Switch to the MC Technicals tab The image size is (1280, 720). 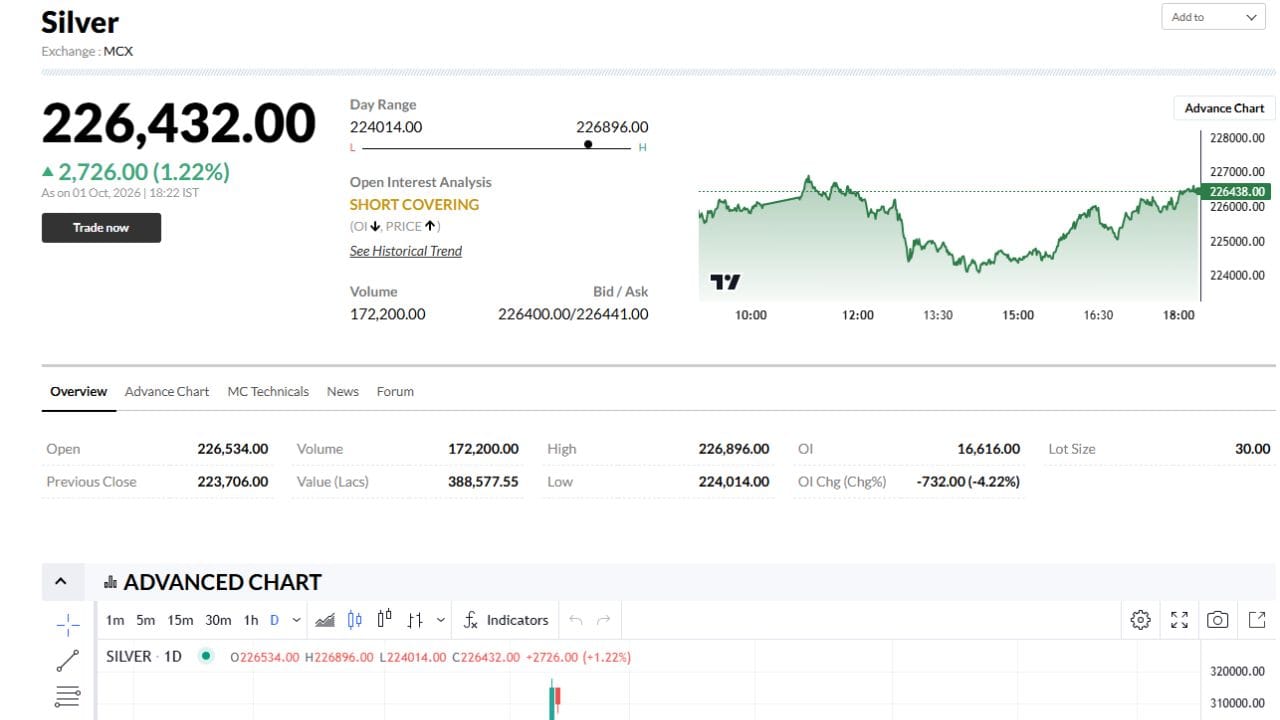[268, 391]
